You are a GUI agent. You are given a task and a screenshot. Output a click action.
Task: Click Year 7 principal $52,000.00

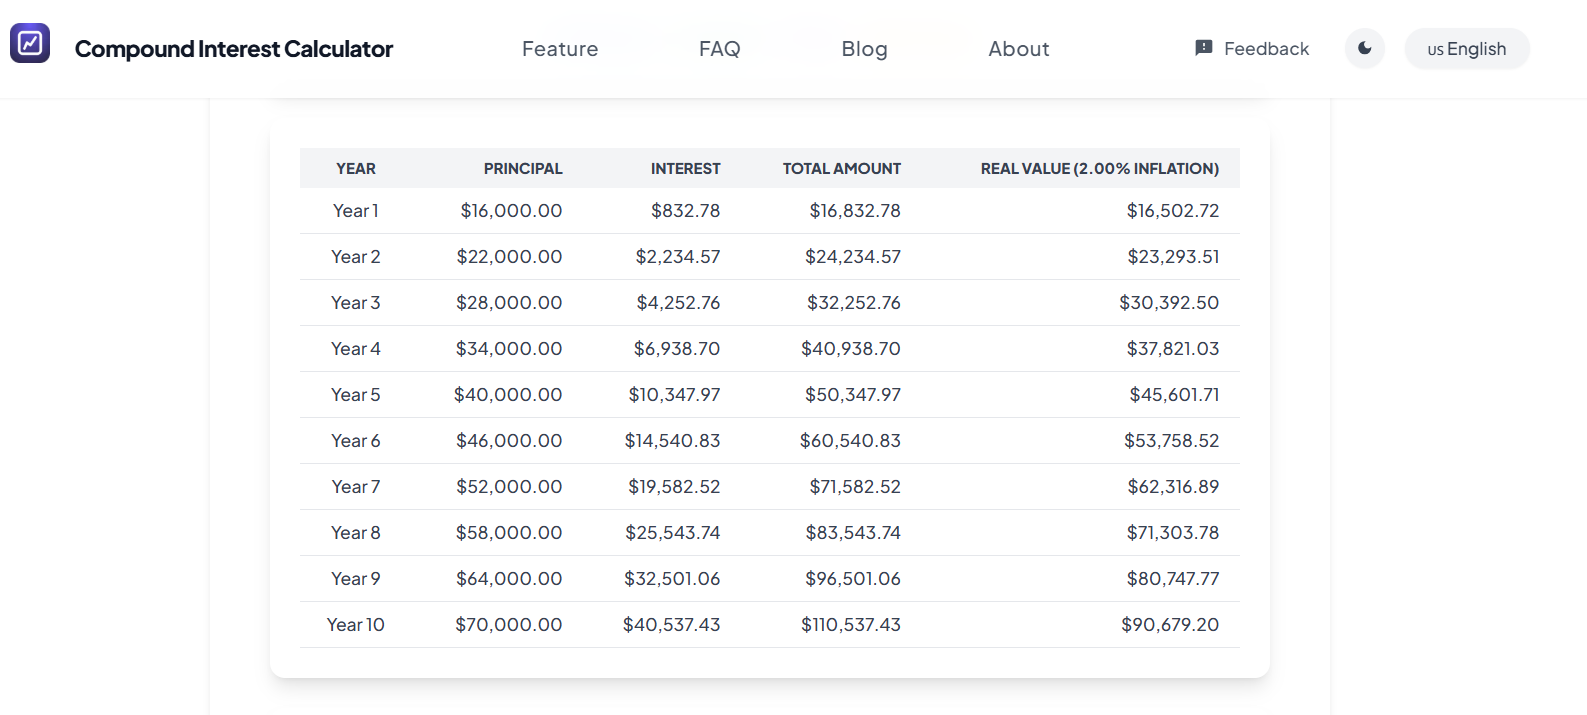[509, 487]
